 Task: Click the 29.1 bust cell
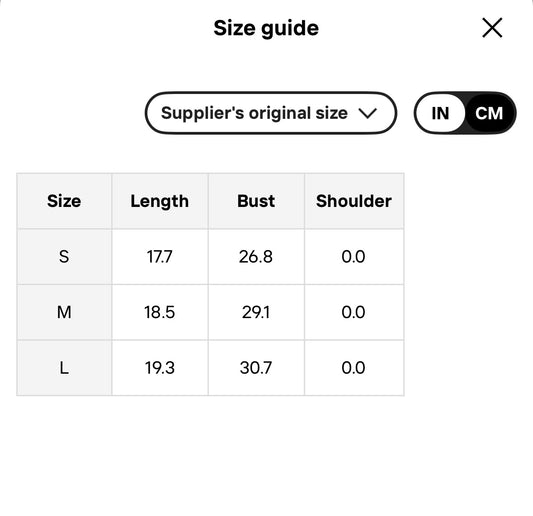point(256,312)
